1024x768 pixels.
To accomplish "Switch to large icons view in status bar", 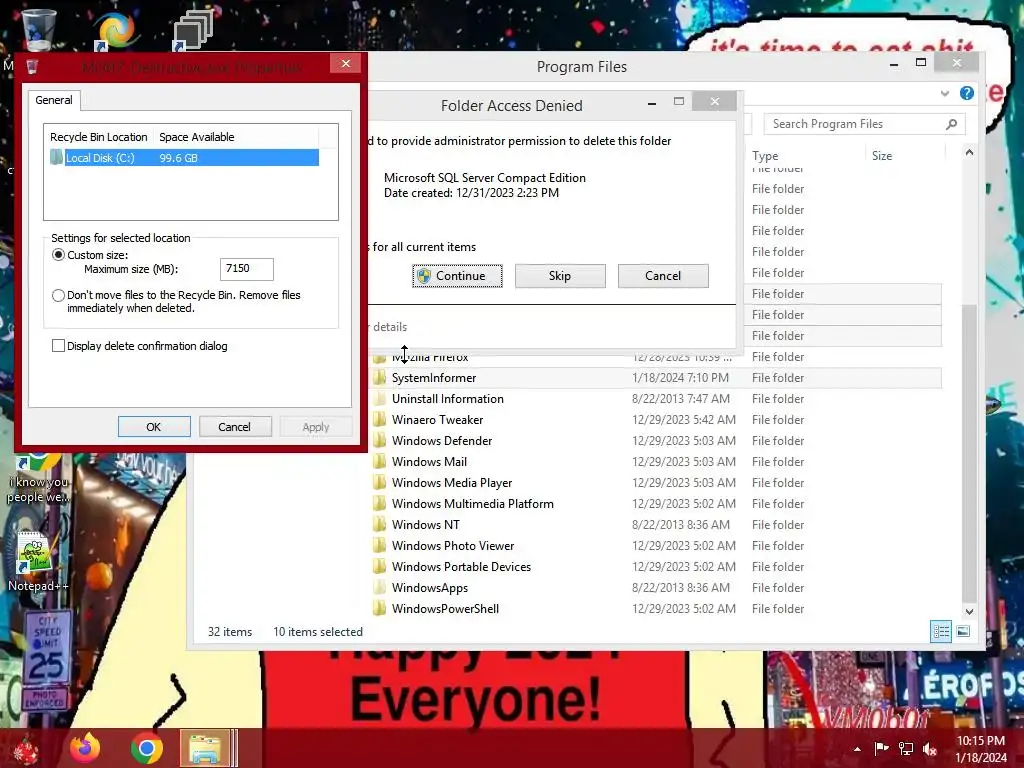I will 963,632.
